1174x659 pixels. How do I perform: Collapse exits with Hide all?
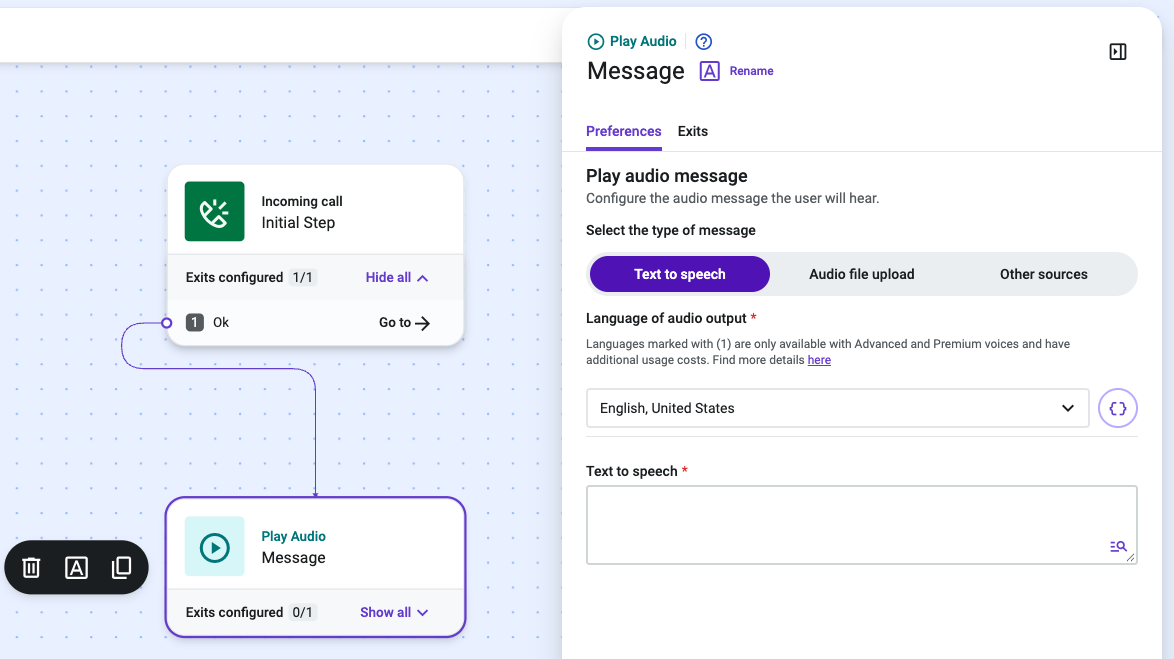point(397,278)
